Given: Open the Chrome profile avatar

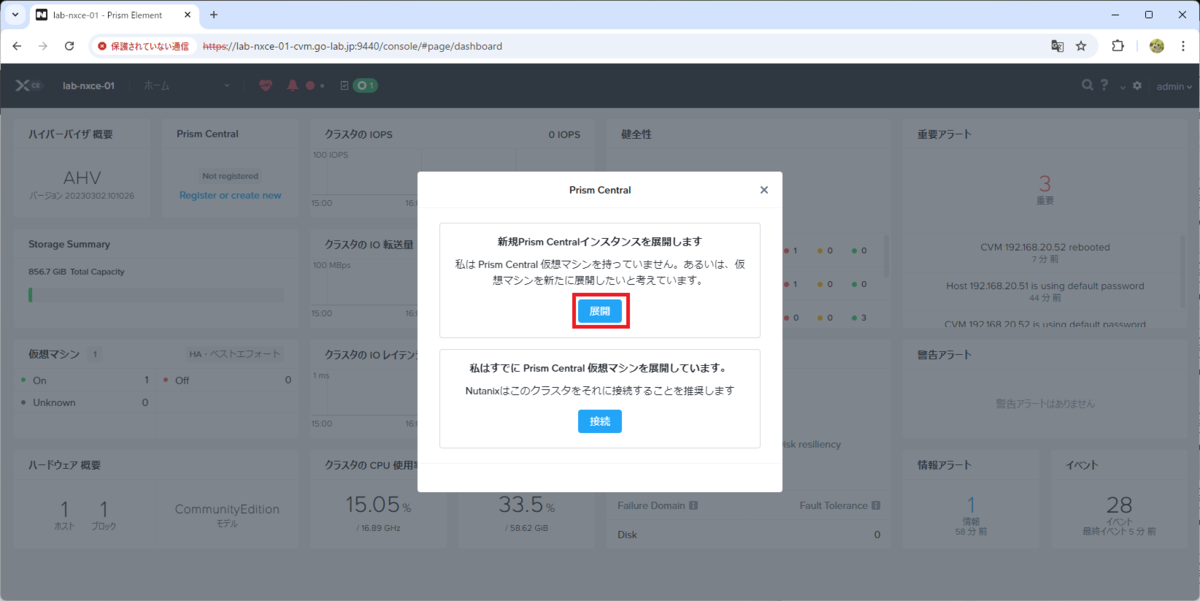Looking at the screenshot, I should coord(1157,46).
